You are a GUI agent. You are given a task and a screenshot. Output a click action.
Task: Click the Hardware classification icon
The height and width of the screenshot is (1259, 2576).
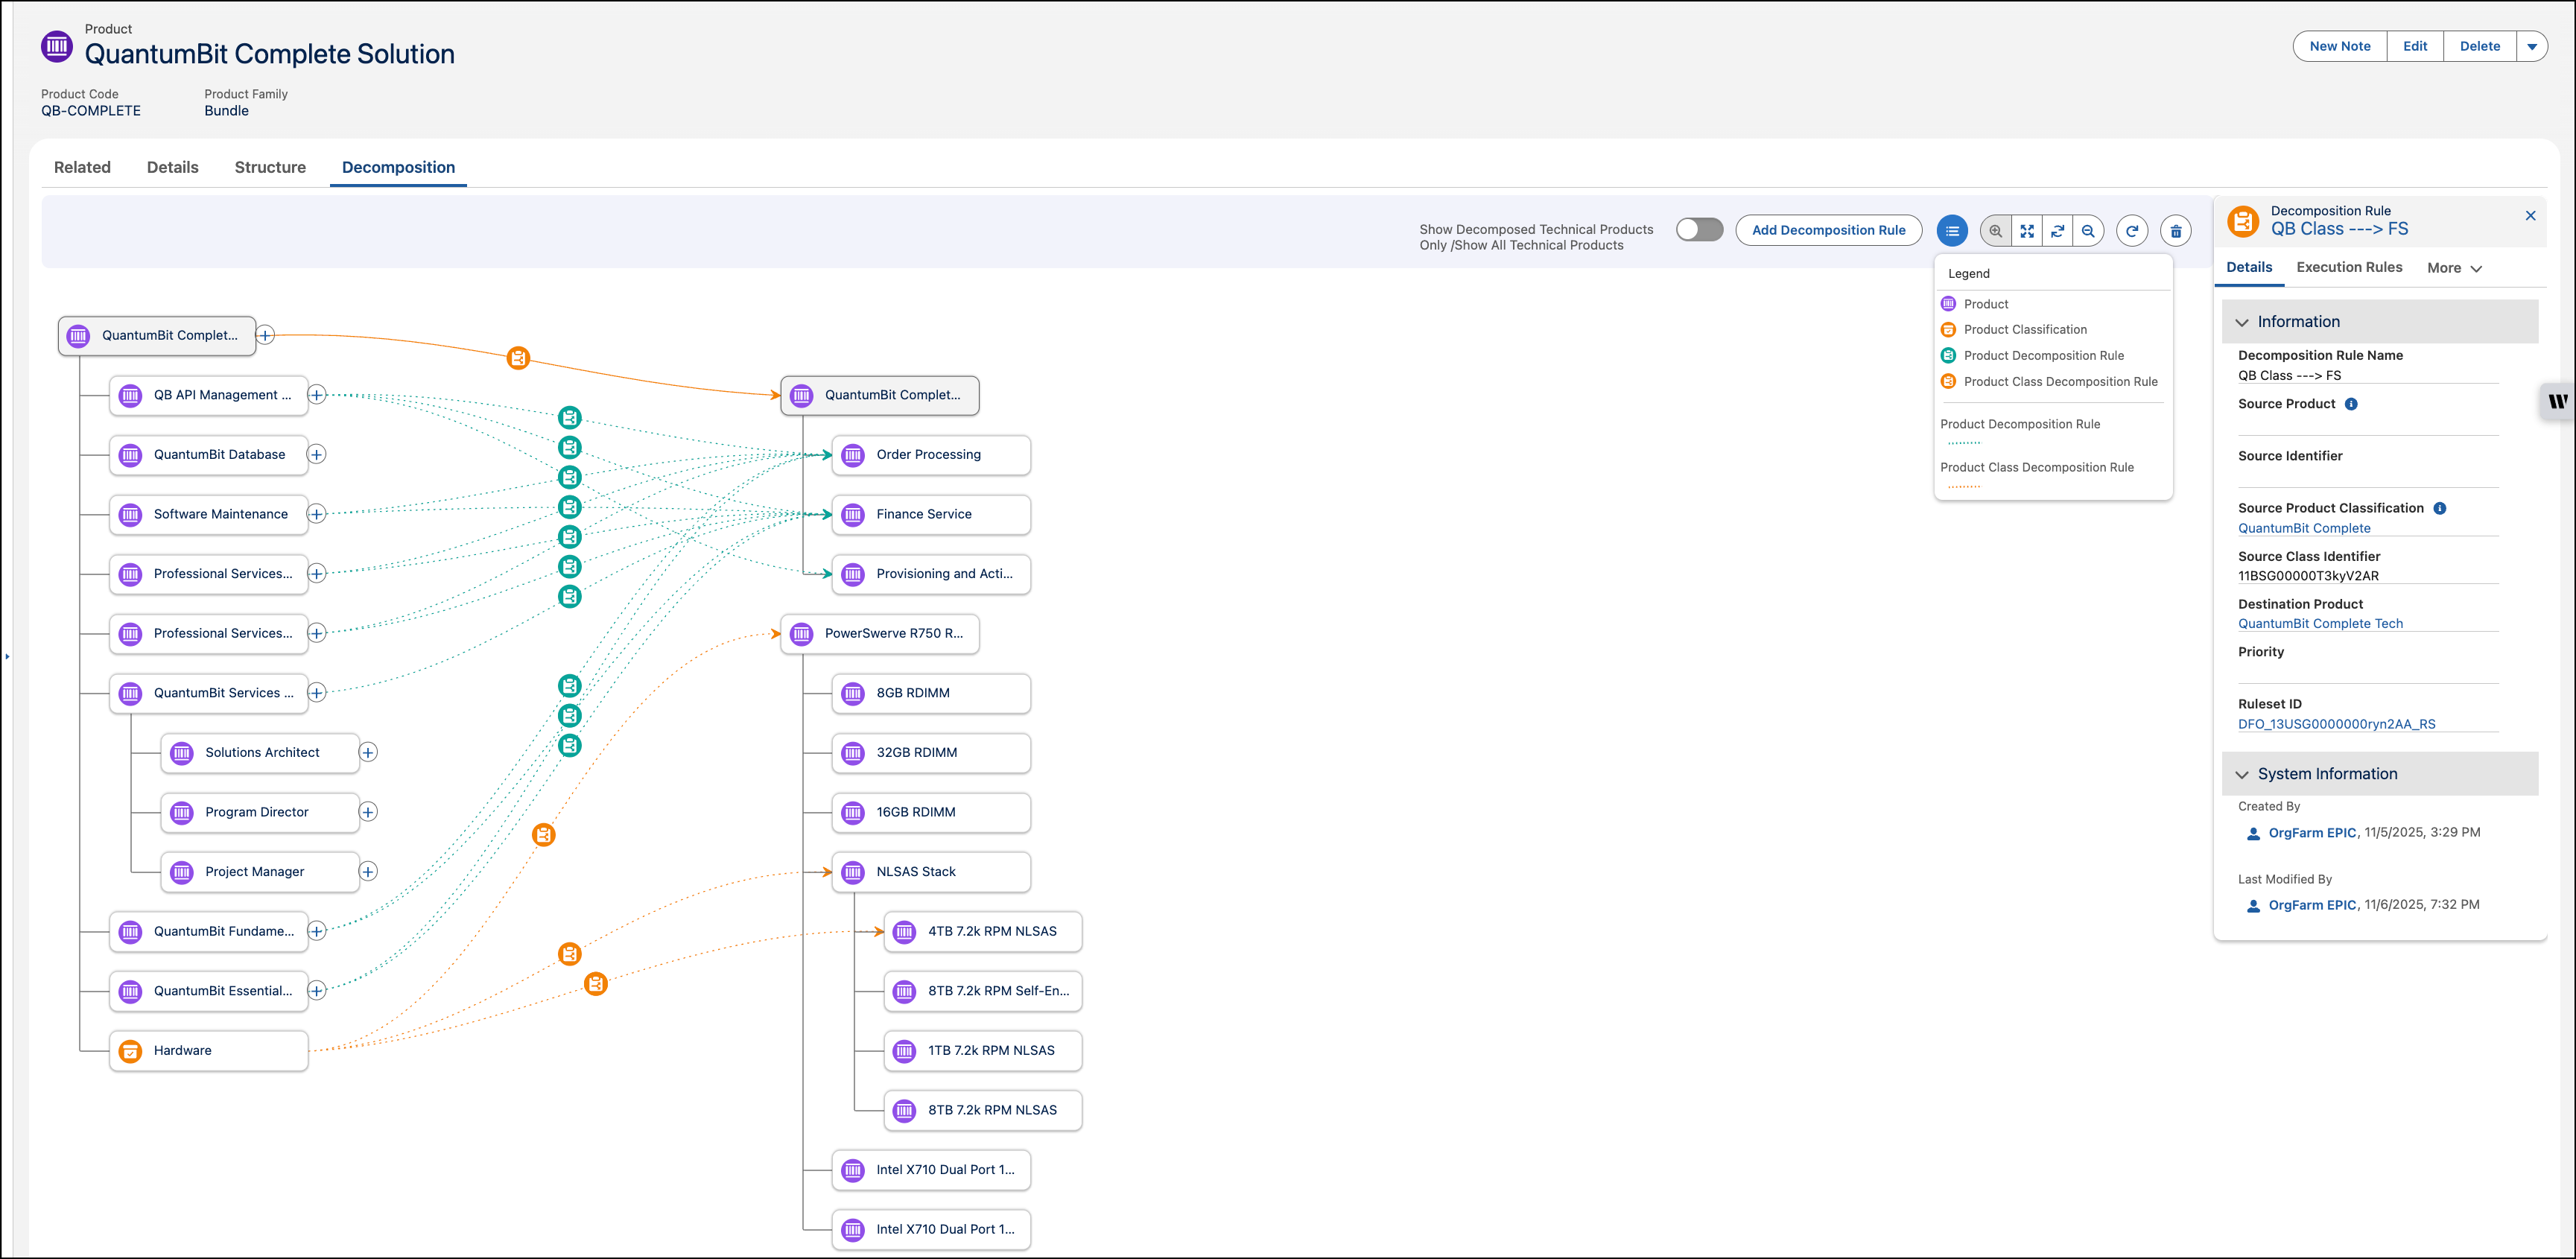[x=130, y=1051]
